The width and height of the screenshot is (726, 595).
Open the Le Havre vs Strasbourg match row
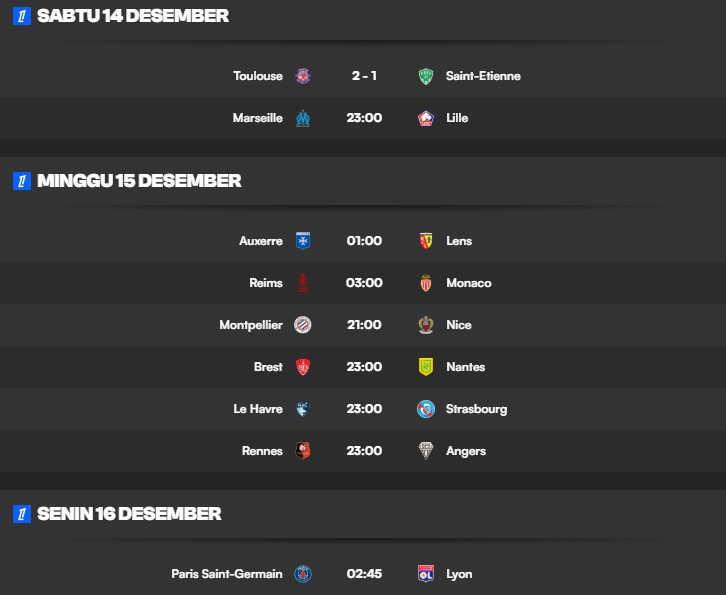[x=363, y=409]
